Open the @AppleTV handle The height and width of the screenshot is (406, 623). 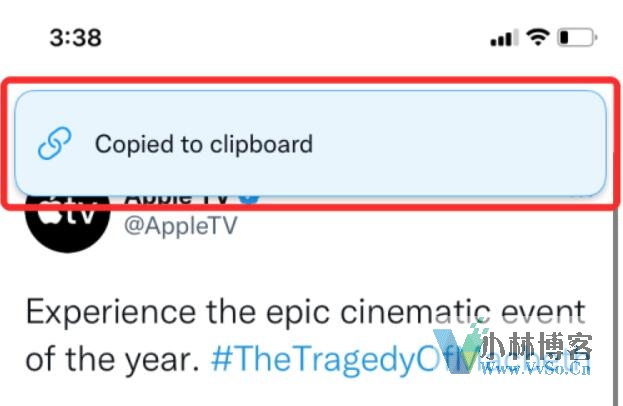coord(181,226)
